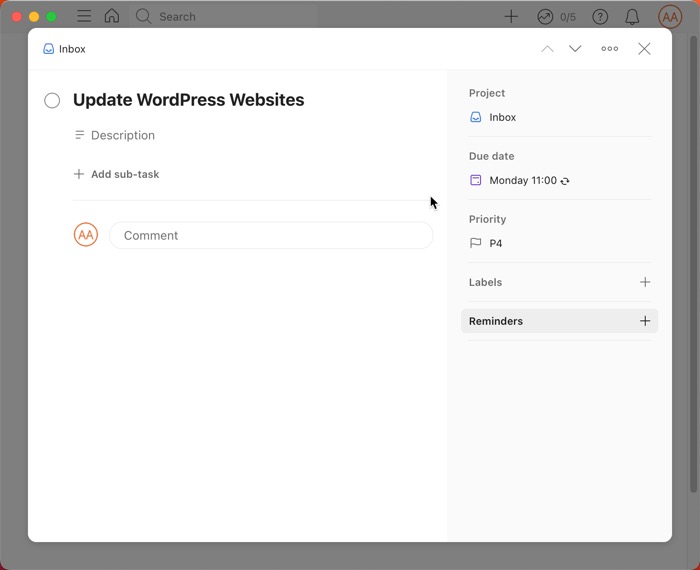Go to the Home view icon
The width and height of the screenshot is (700, 570).
pyautogui.click(x=112, y=16)
